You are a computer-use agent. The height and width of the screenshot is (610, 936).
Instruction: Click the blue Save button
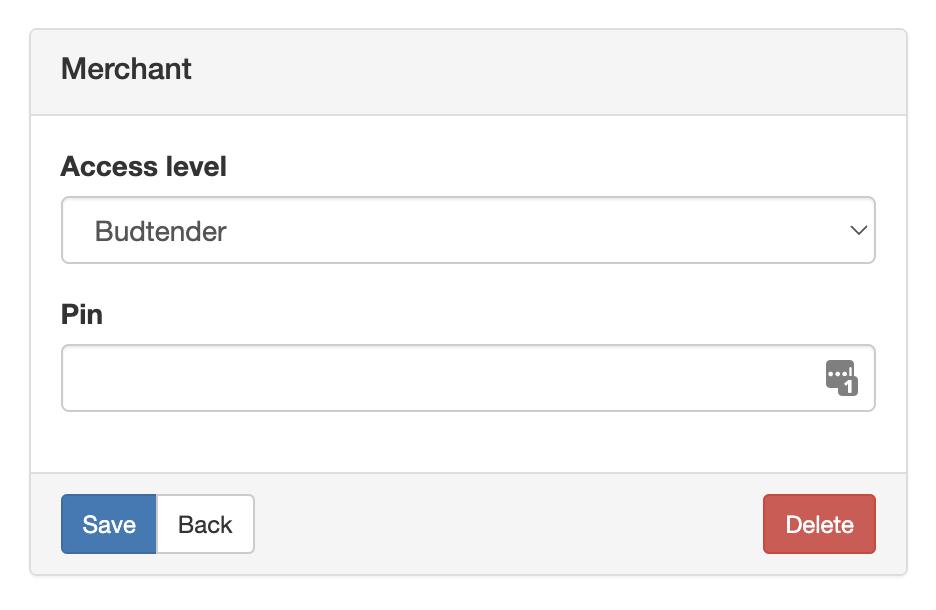(109, 524)
